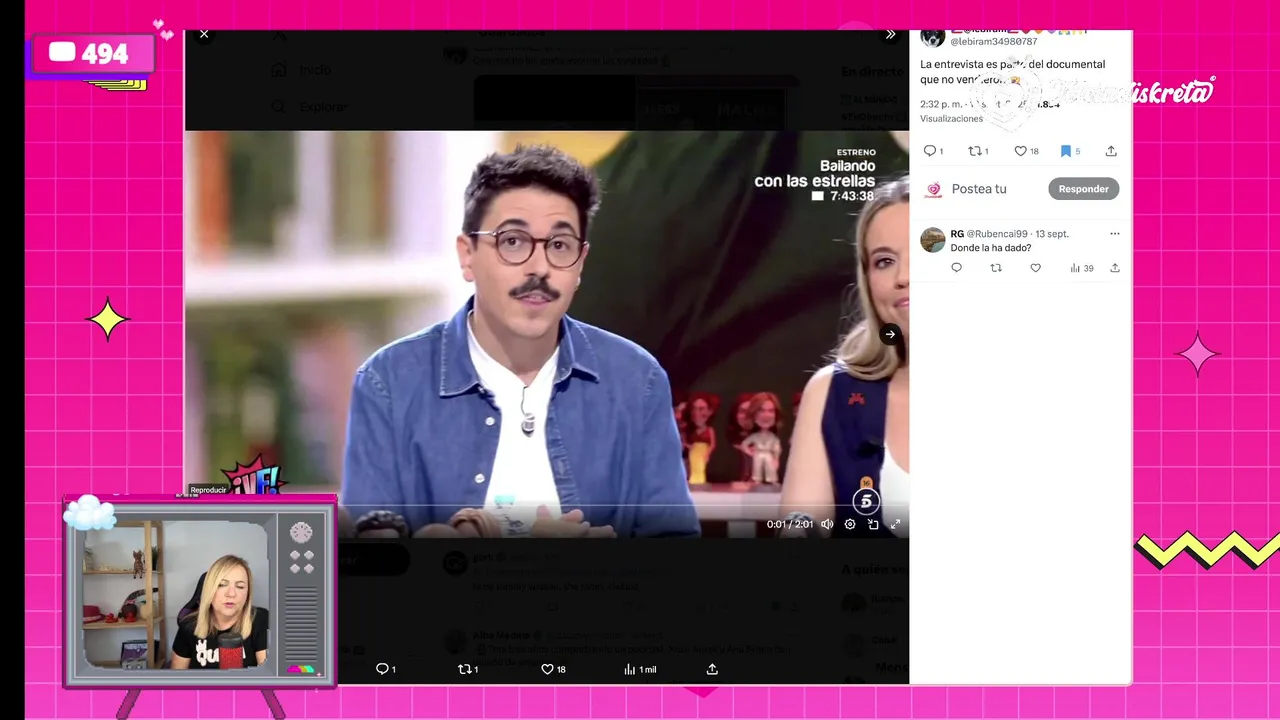Click tweet text 'La entrevista es parte del documental'

(1012, 64)
